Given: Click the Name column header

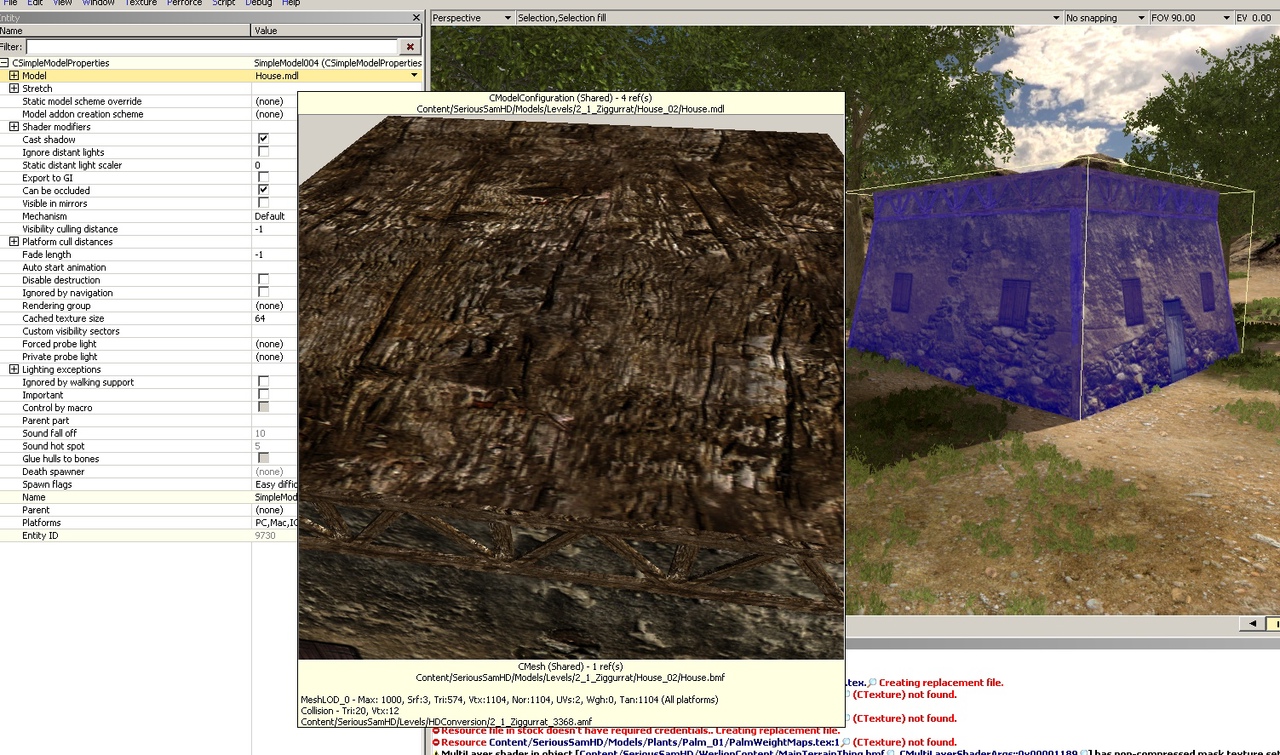Looking at the screenshot, I should tap(125, 31).
